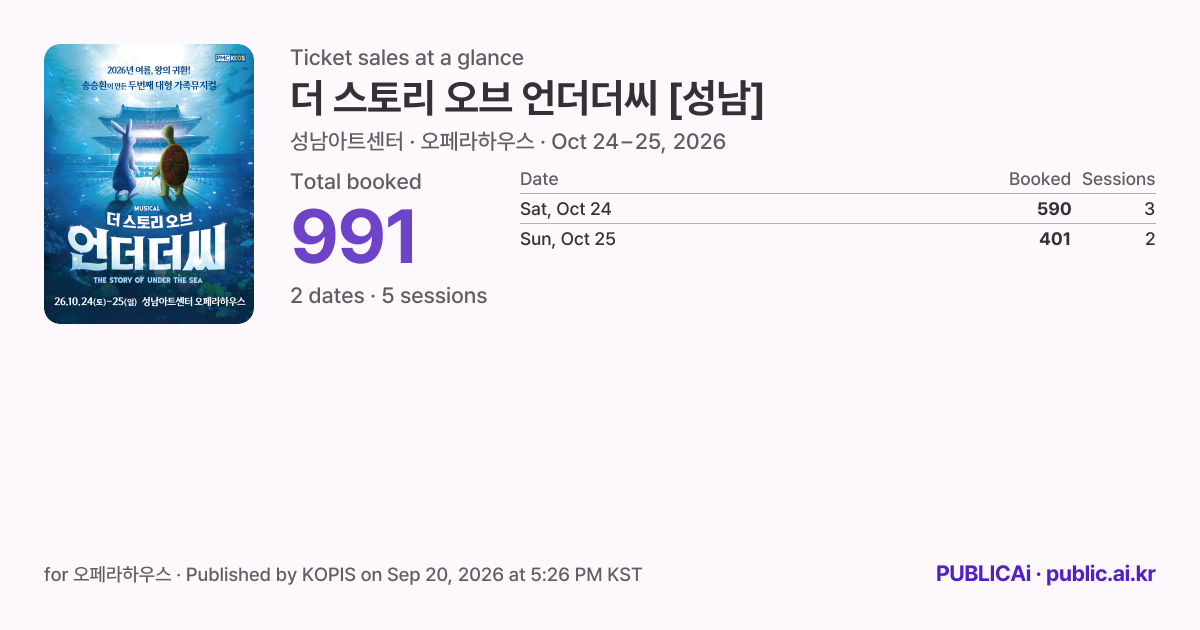Click the sessions count 3 for Saturday
1200x630 pixels.
coord(1150,209)
